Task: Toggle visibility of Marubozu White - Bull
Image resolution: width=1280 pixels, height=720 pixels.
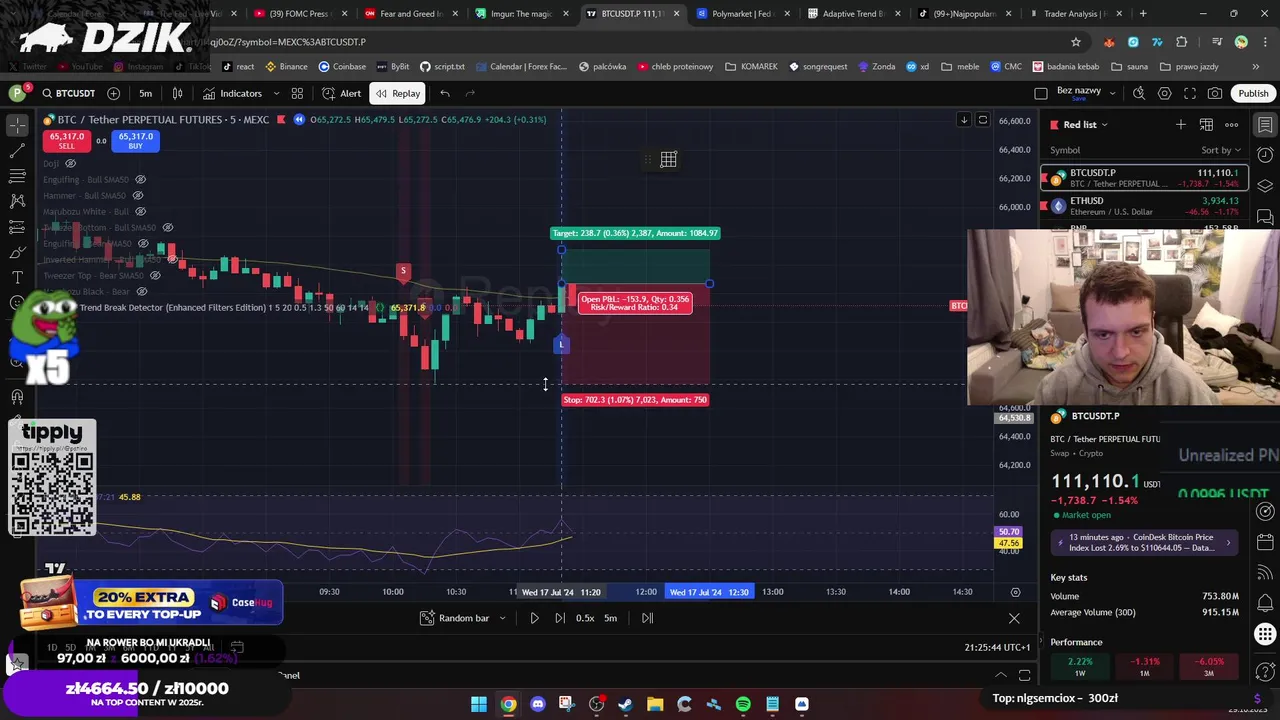Action: (141, 211)
